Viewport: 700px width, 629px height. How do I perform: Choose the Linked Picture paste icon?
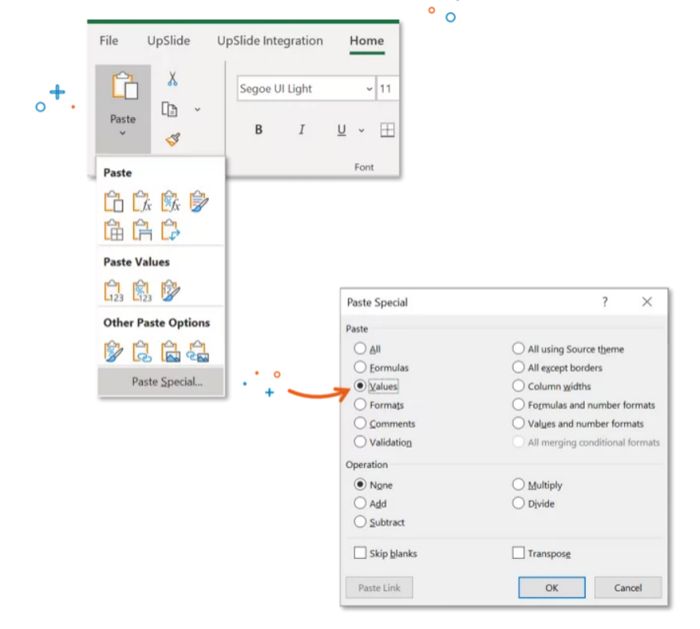click(x=199, y=351)
